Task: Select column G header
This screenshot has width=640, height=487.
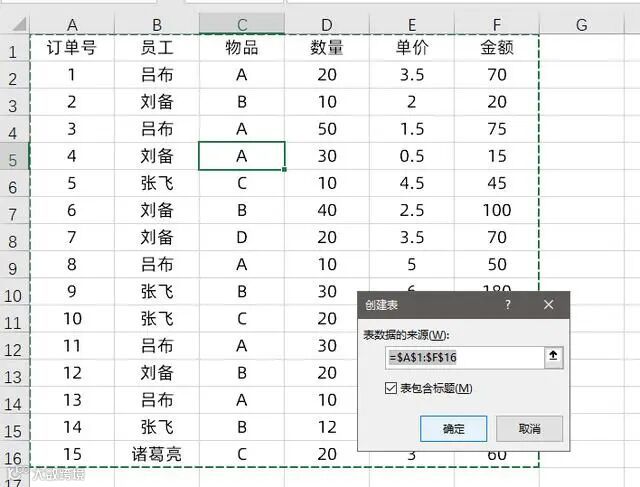Action: click(x=582, y=24)
